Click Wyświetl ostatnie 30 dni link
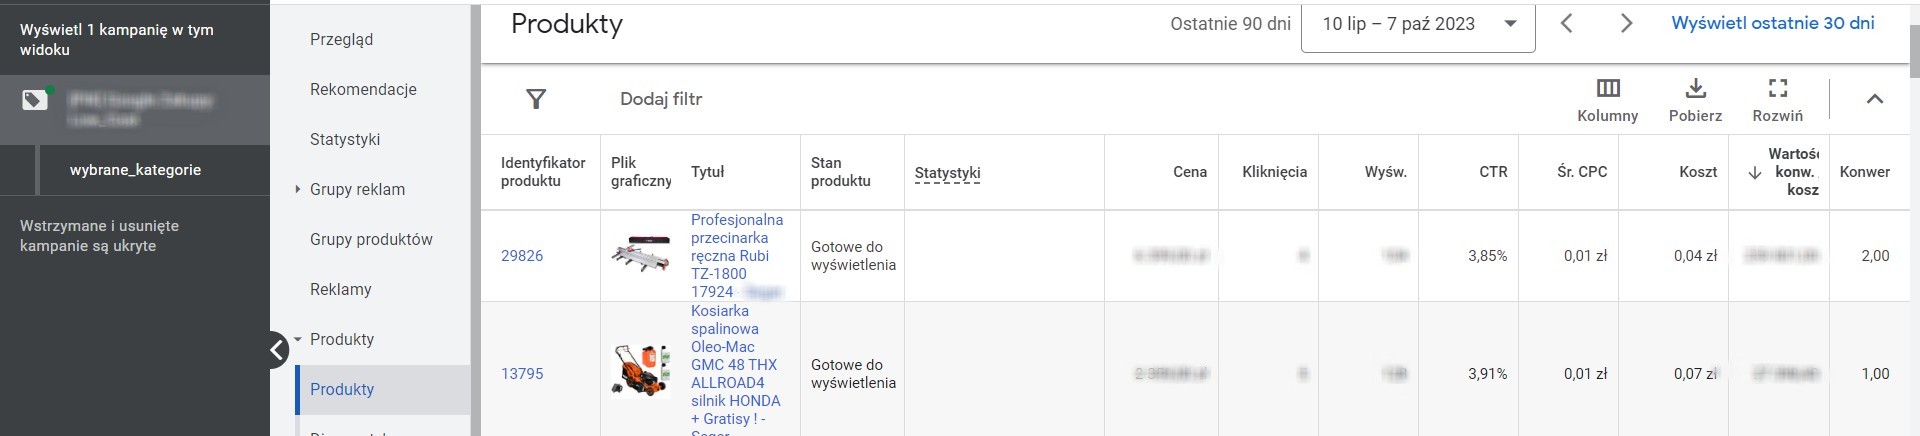Viewport: 1920px width, 436px height. click(1772, 23)
